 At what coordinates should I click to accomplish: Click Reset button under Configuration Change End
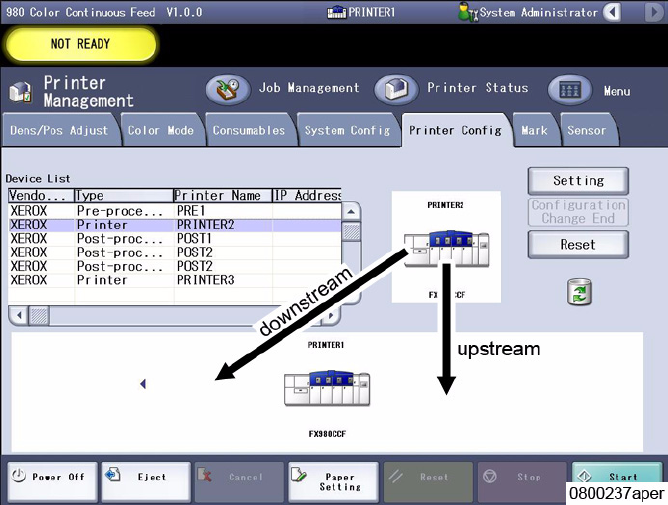tap(578, 244)
